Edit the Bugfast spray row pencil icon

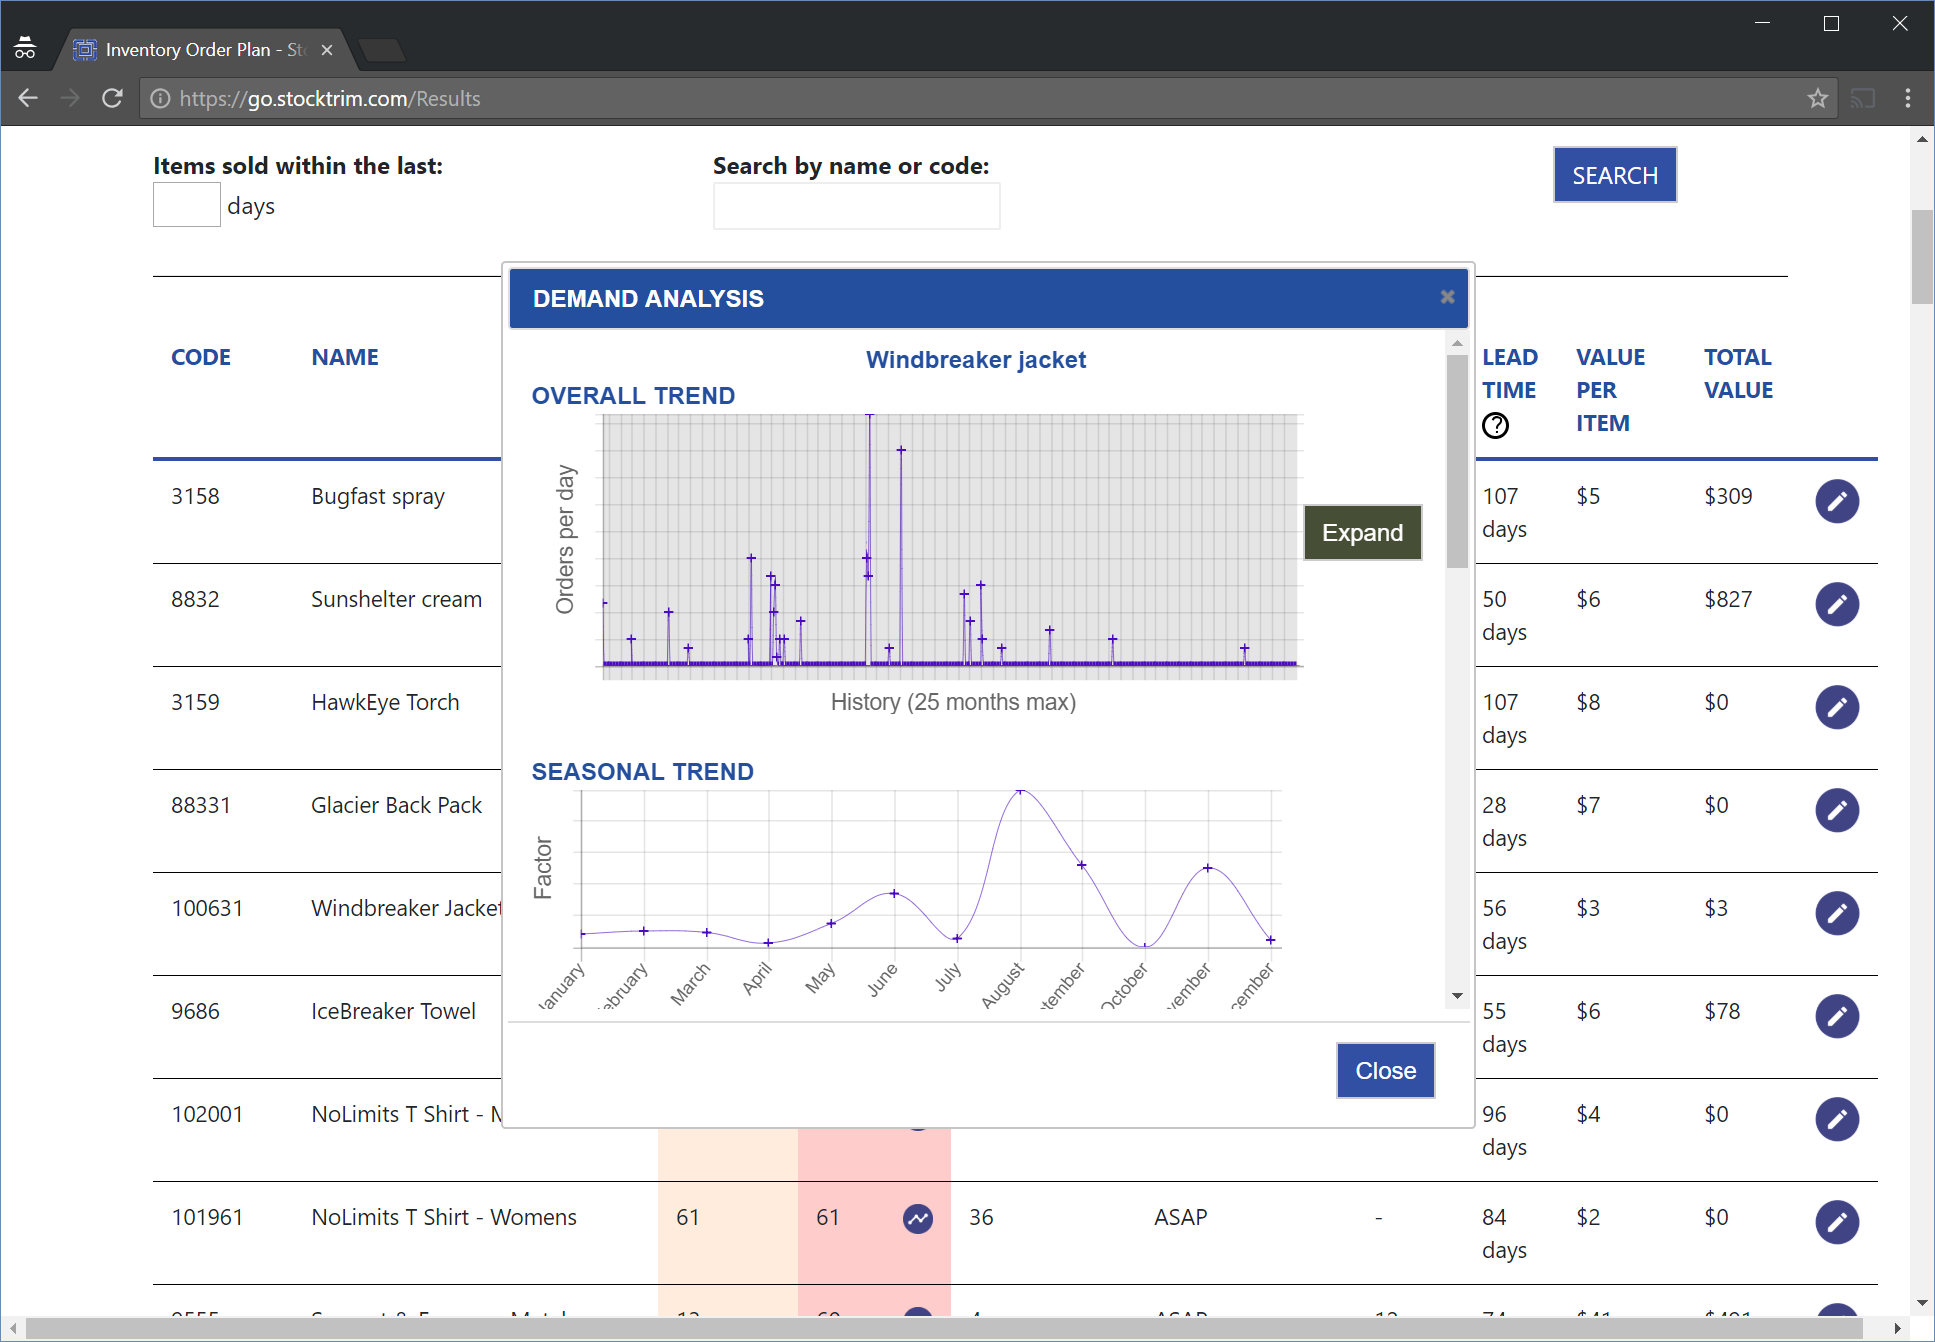pos(1836,501)
